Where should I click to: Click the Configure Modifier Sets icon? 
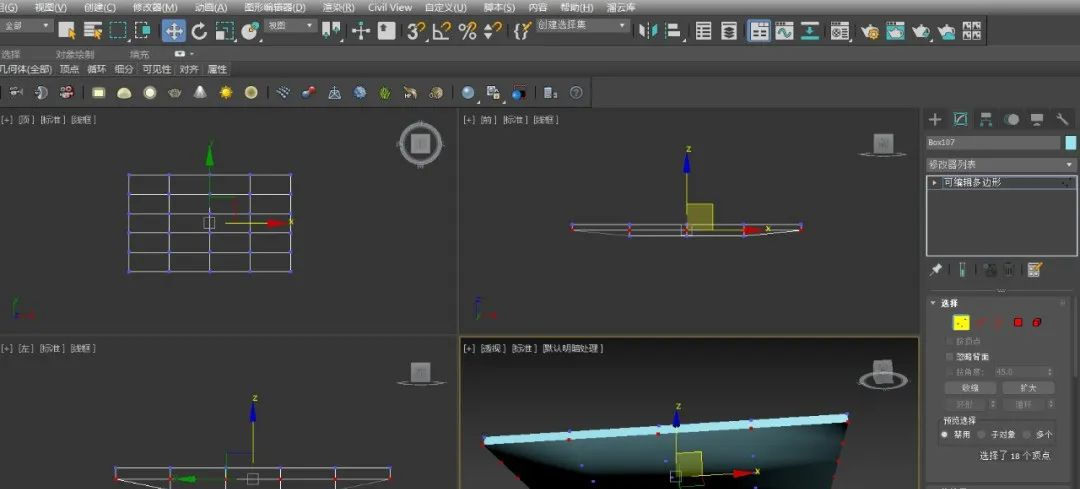click(x=1034, y=270)
